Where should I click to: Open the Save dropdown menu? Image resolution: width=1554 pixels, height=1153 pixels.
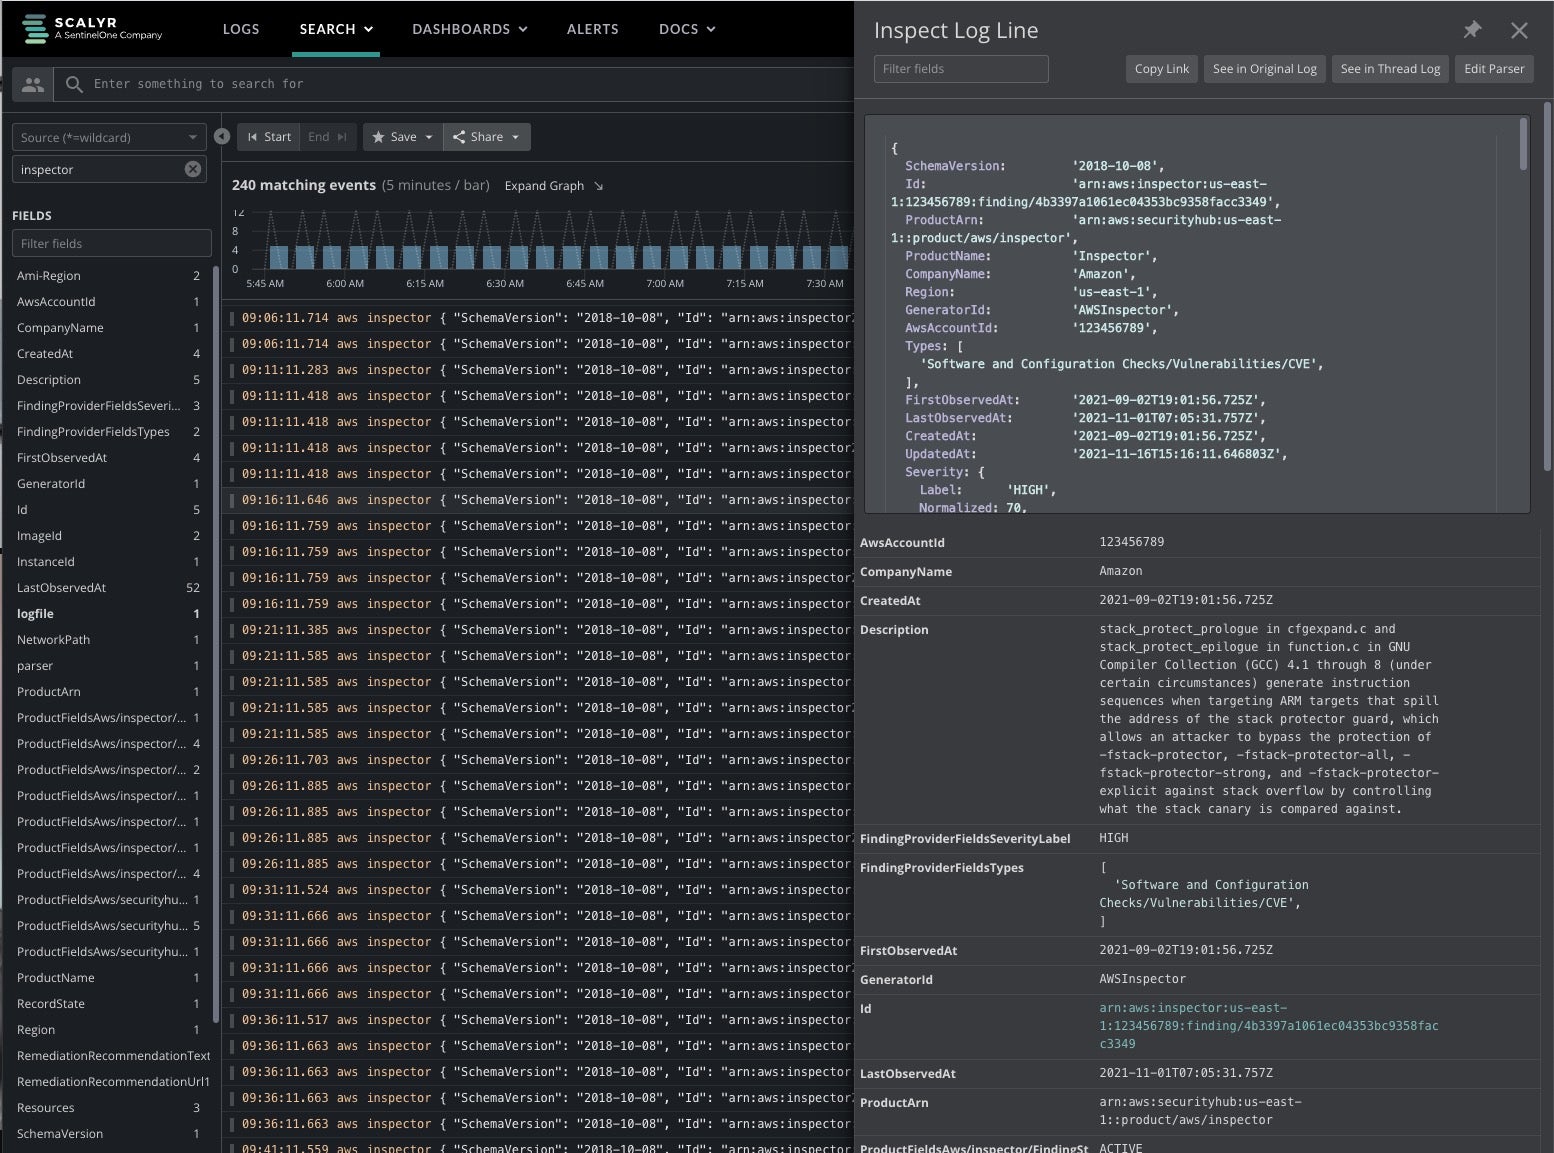pos(403,137)
